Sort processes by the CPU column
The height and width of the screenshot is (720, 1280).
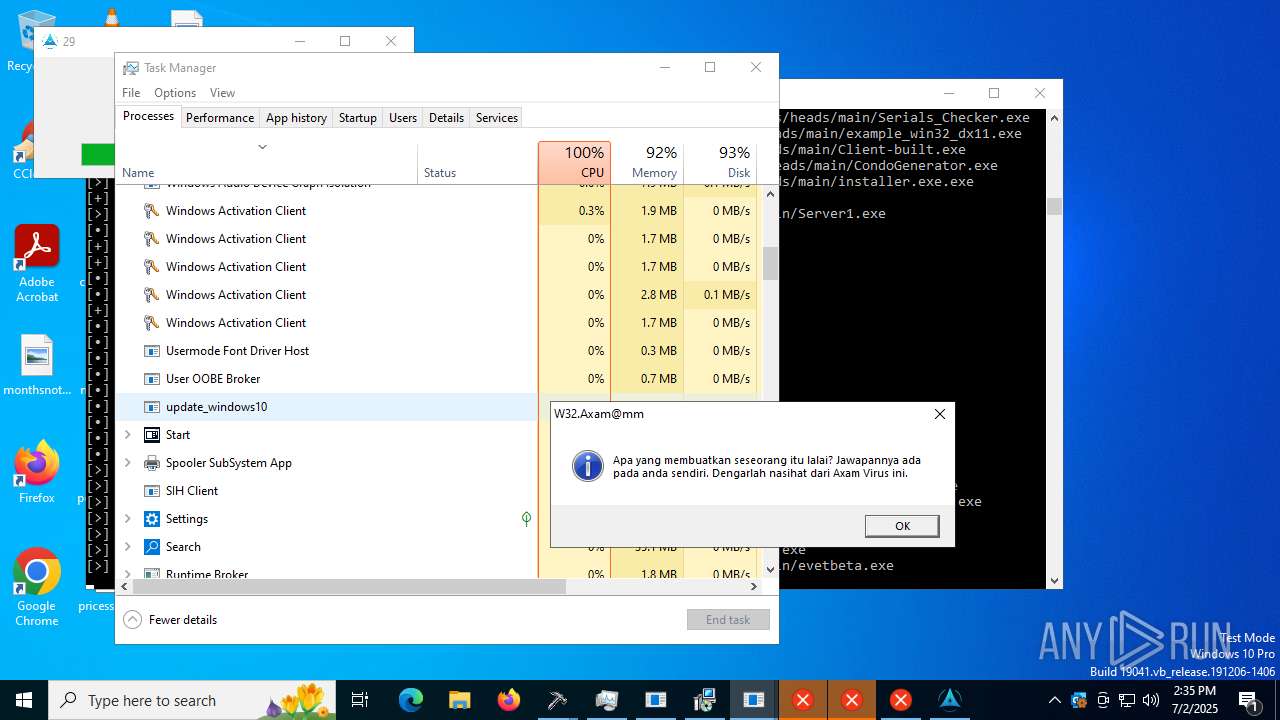click(x=574, y=162)
